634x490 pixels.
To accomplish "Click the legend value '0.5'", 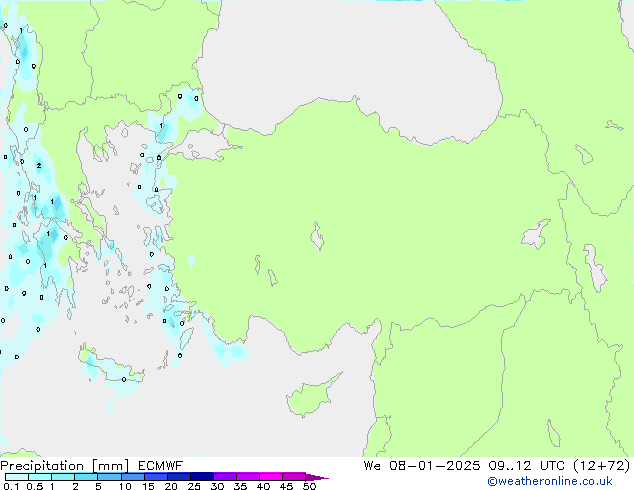I will click(34, 486).
